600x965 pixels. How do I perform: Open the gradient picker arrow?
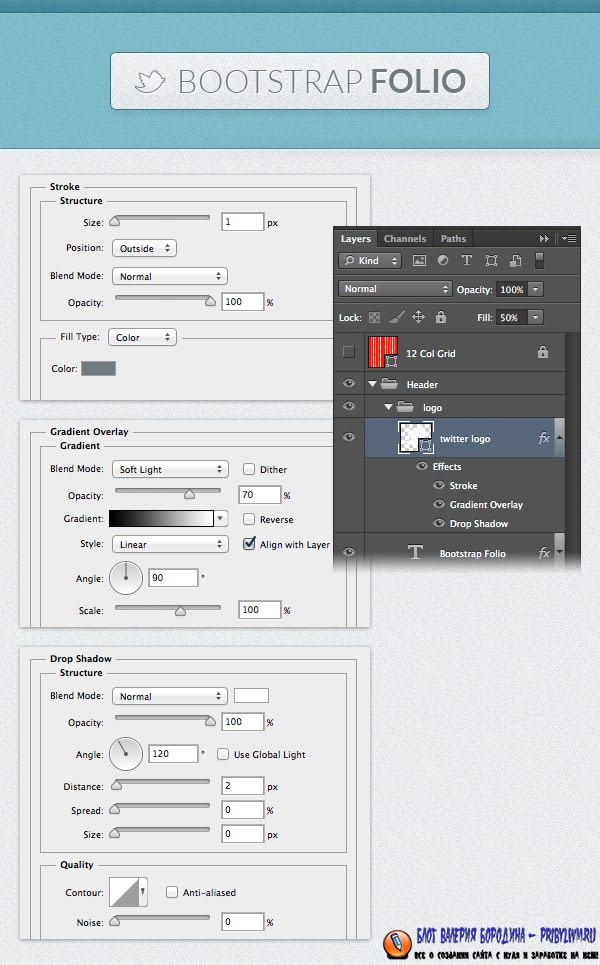(220, 518)
